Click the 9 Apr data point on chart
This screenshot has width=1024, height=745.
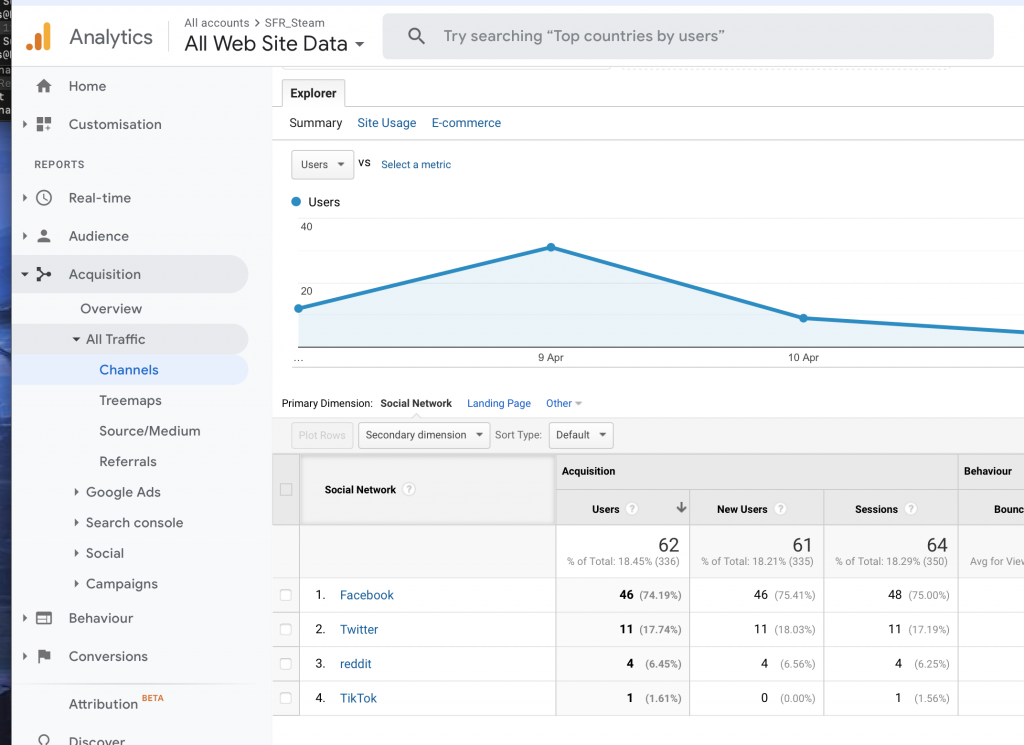click(551, 247)
